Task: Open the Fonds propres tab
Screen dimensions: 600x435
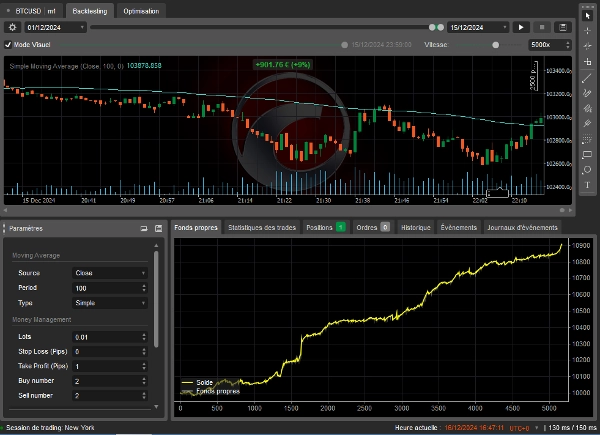Action: tap(196, 228)
